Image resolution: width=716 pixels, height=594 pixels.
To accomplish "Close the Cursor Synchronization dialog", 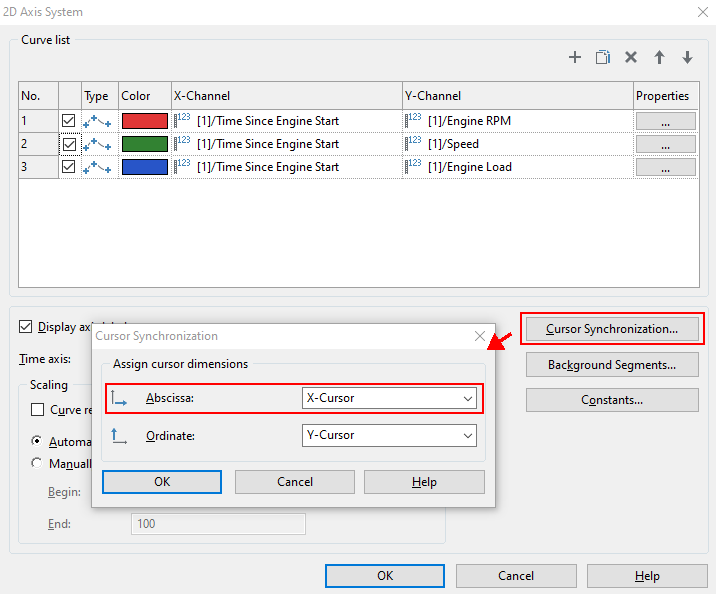I will (480, 337).
